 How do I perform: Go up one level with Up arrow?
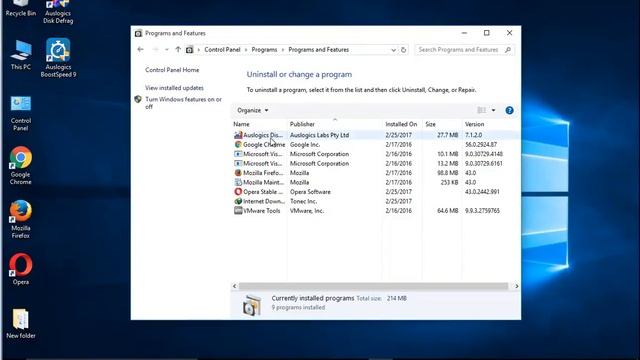(178, 49)
